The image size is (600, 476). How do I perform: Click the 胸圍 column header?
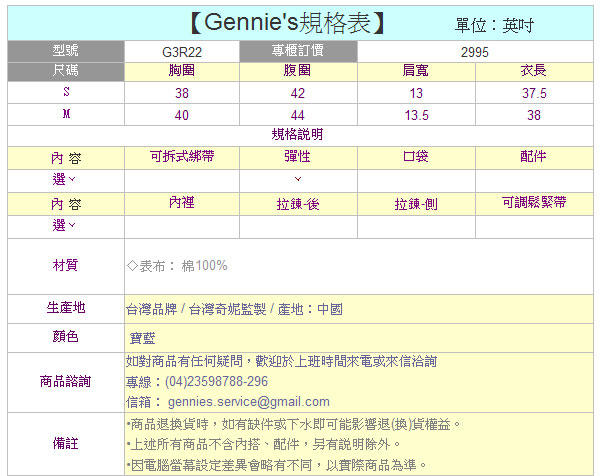(182, 70)
